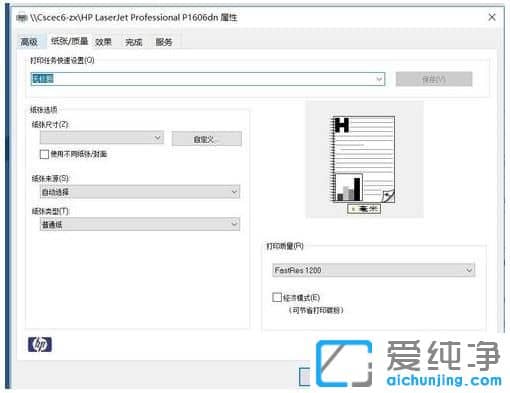Screen dimensions: 510x393
Task: Click the printer icon in title bar
Action: point(21,17)
